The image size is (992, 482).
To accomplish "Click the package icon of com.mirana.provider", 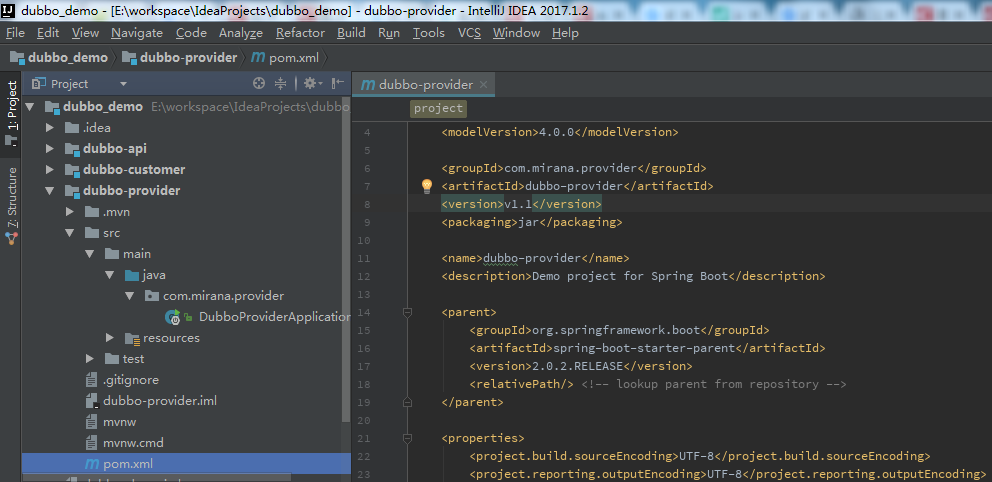I will click(152, 296).
